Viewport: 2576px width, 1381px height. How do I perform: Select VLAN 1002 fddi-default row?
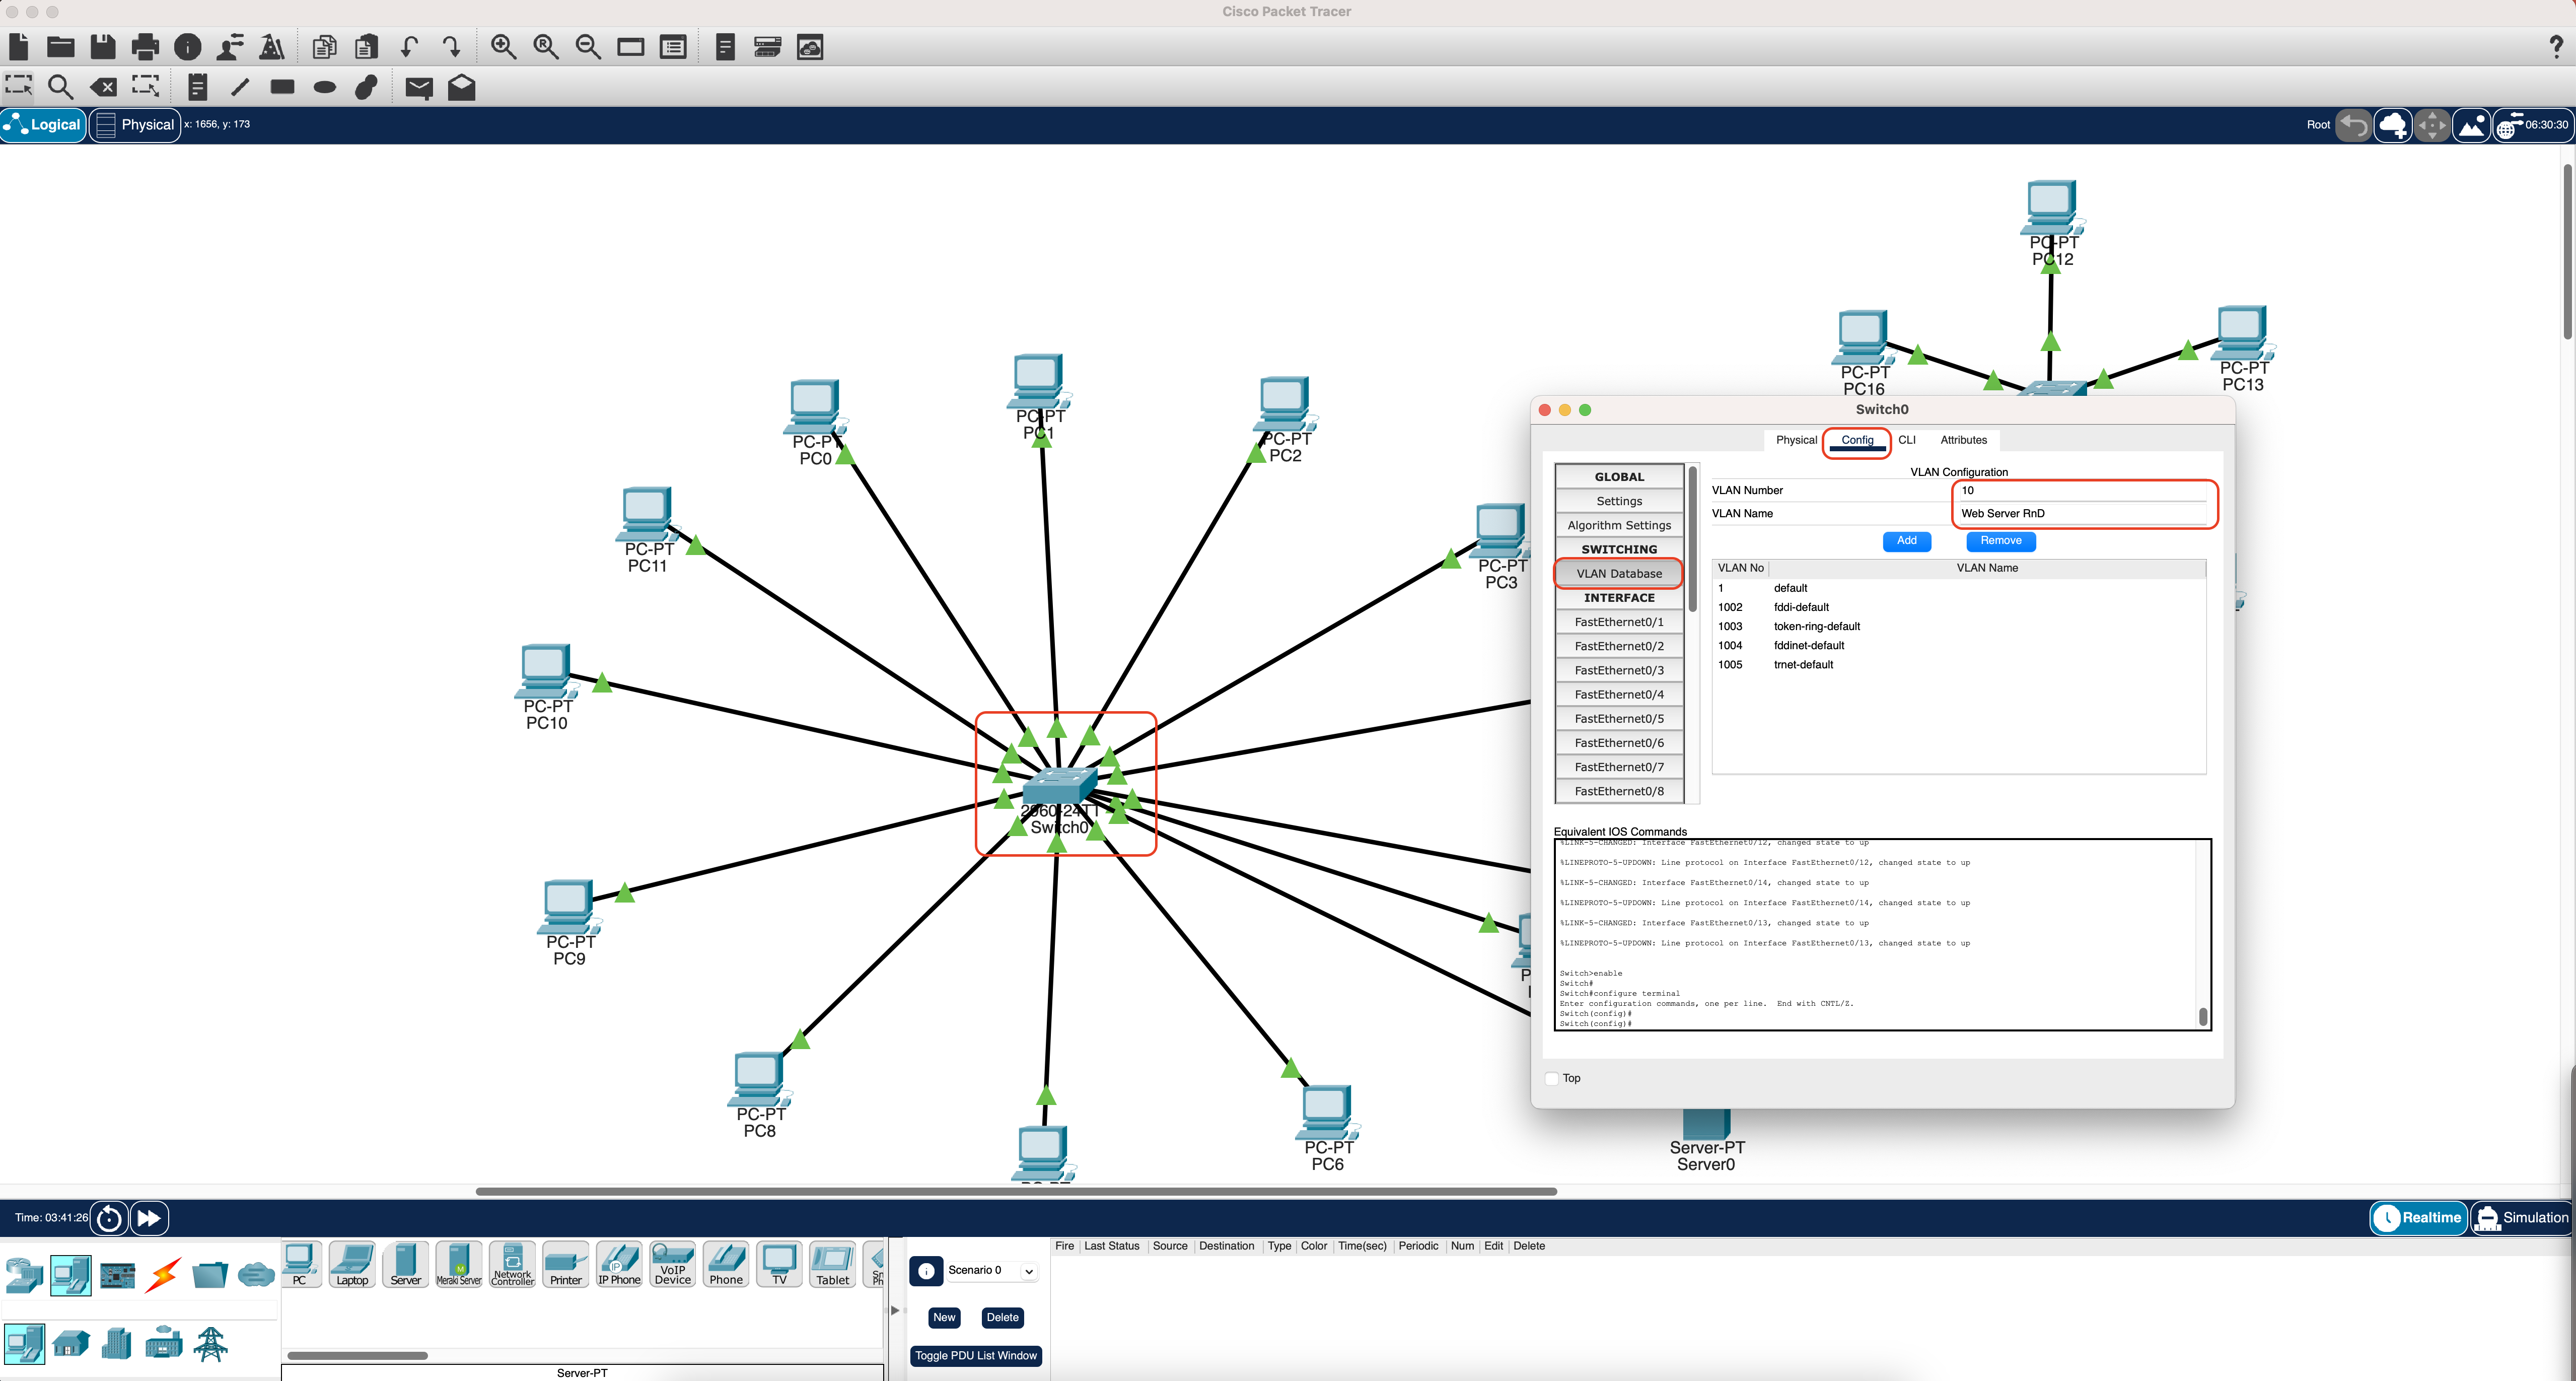[1958, 608]
